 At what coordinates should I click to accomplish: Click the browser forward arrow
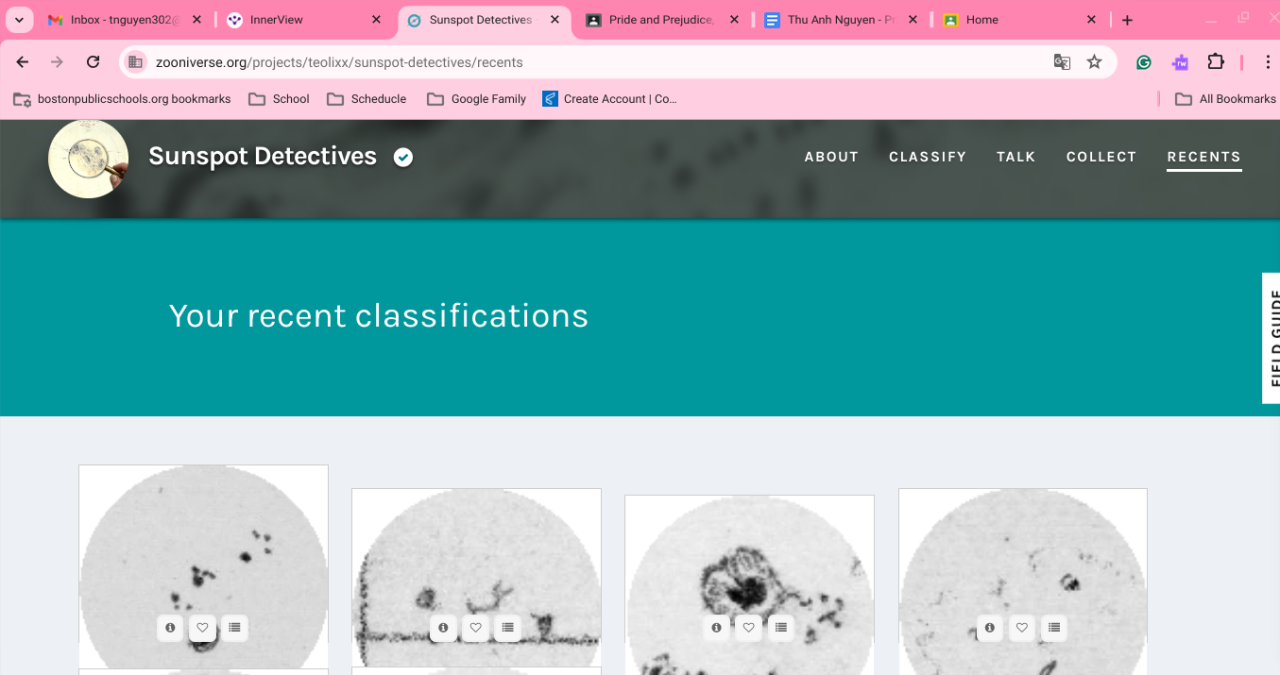[57, 62]
